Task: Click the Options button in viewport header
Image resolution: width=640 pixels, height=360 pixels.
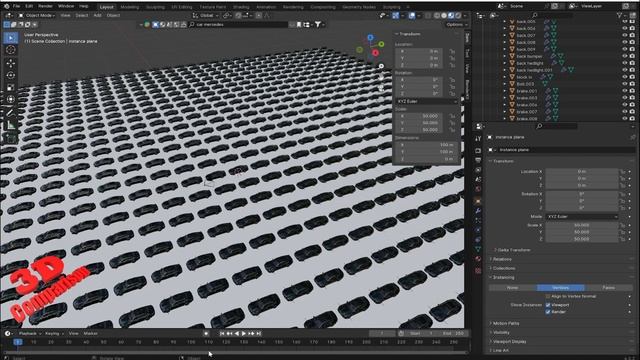Action: pos(456,24)
